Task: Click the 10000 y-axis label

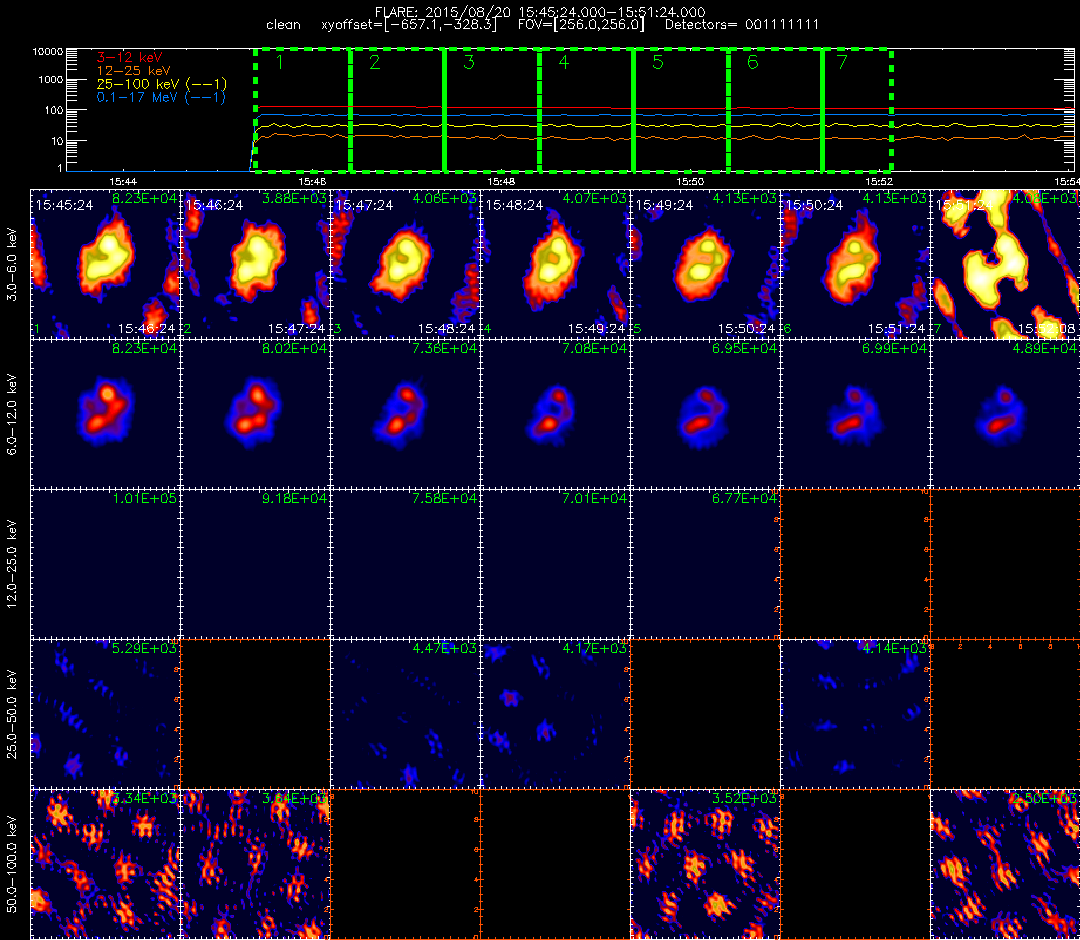Action: [50, 52]
